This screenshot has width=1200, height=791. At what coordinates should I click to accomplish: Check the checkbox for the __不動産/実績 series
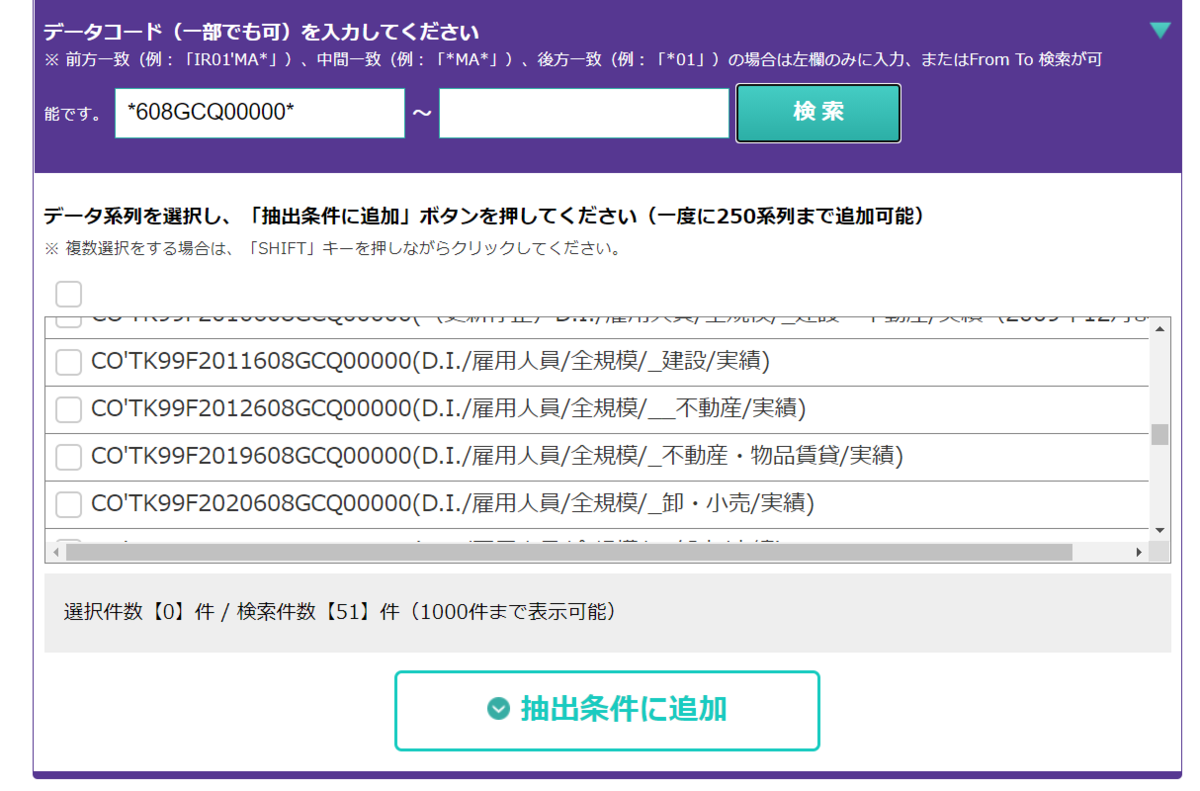click(67, 409)
